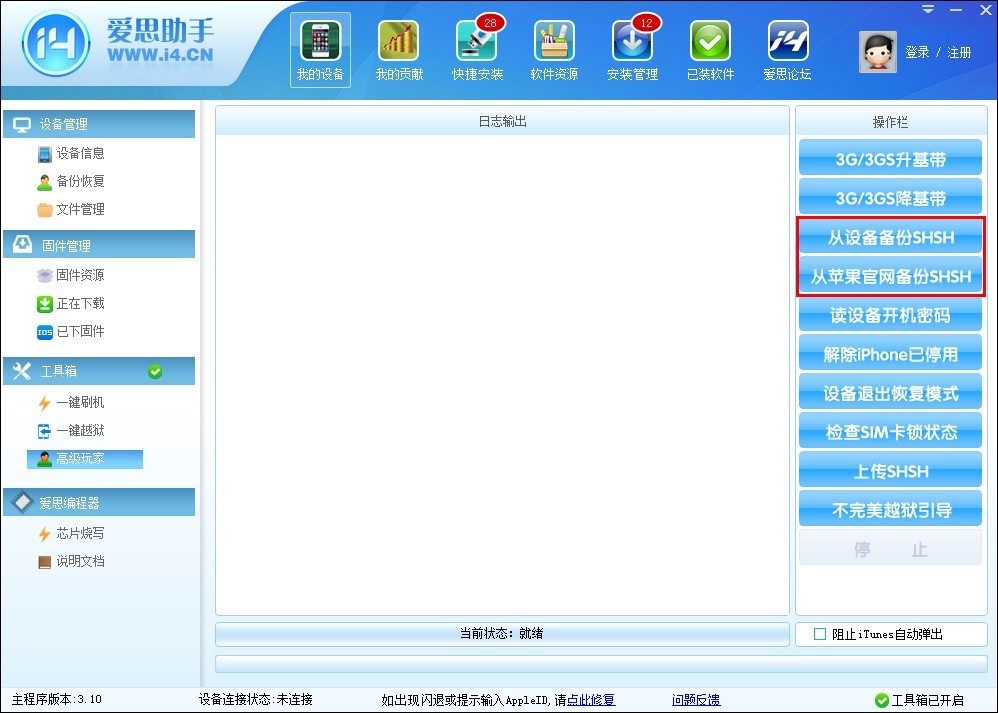The height and width of the screenshot is (713, 998).
Task: Click the 操作栏 panel header
Action: tap(890, 122)
